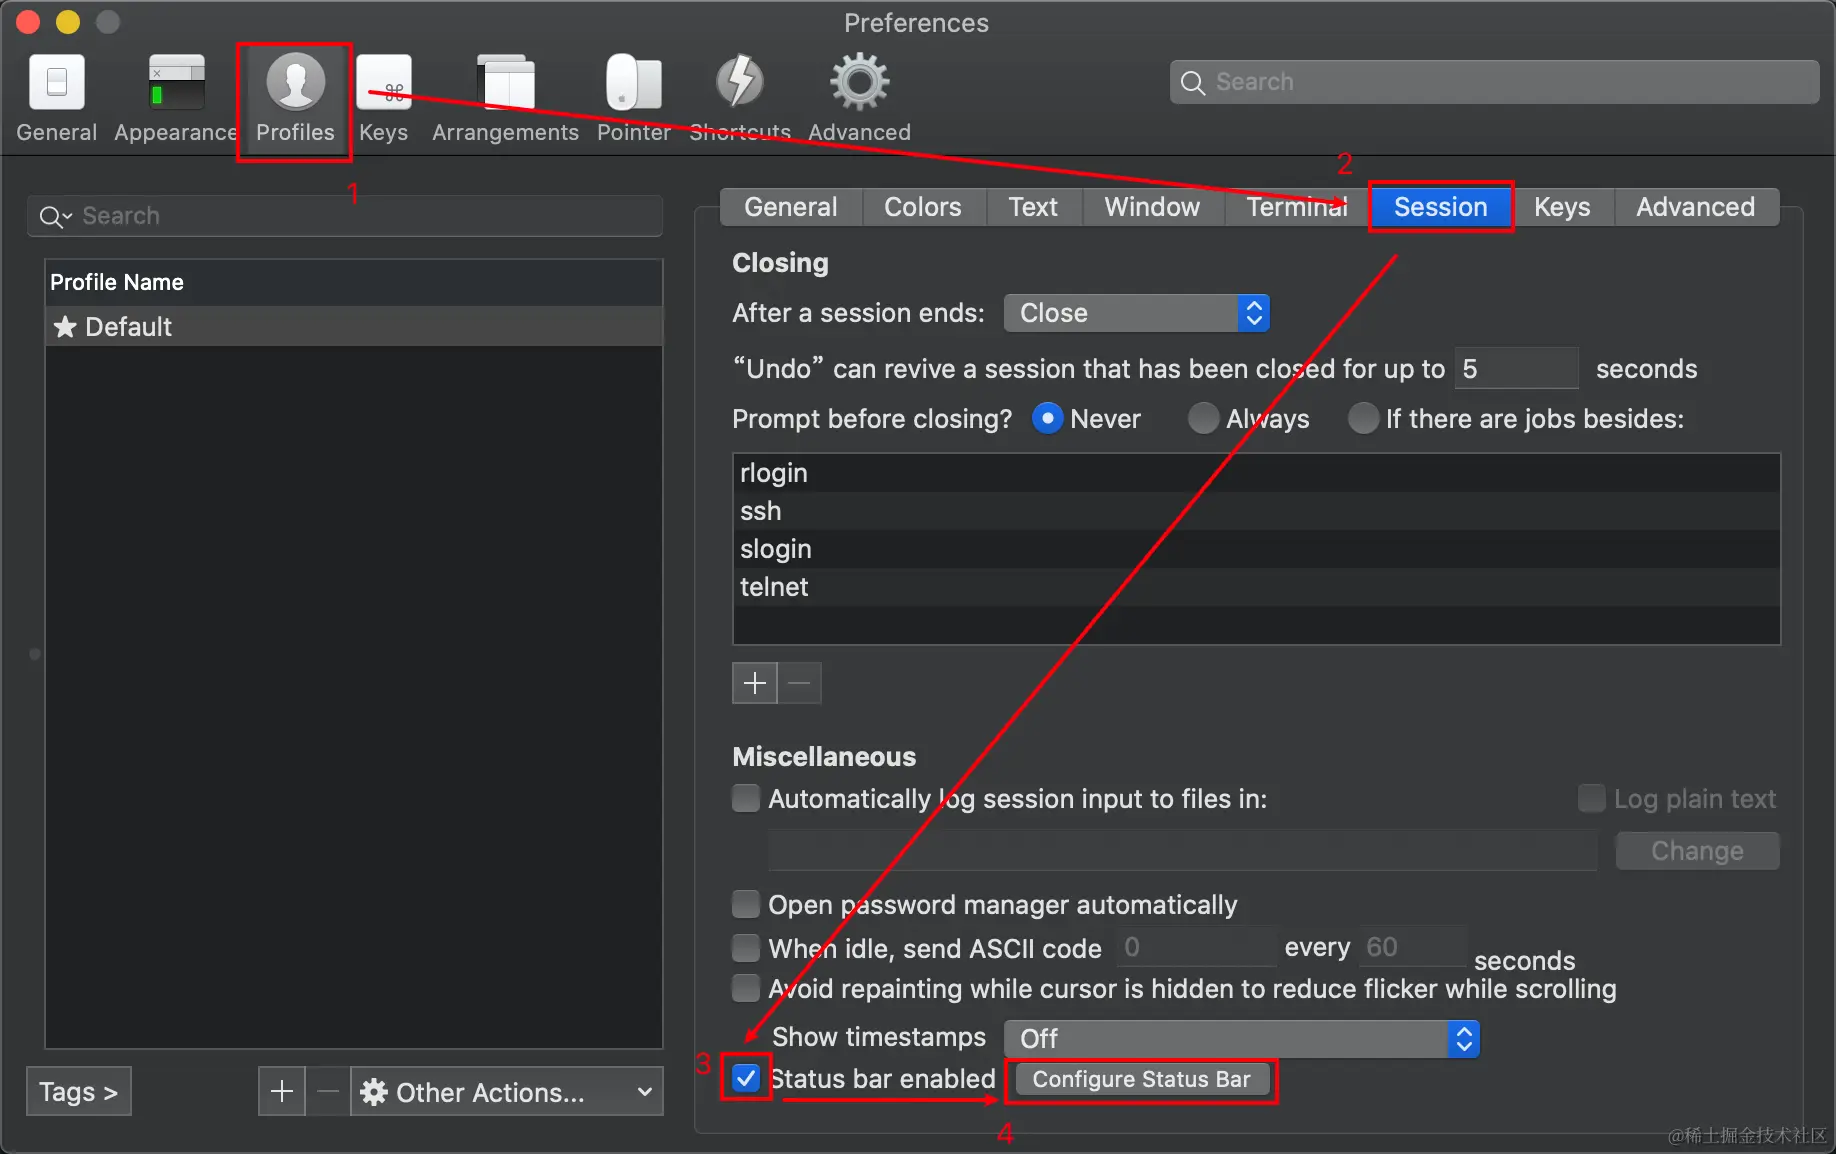The width and height of the screenshot is (1836, 1154).
Task: Click the magnifier icon in the top search field
Action: 1193,83
